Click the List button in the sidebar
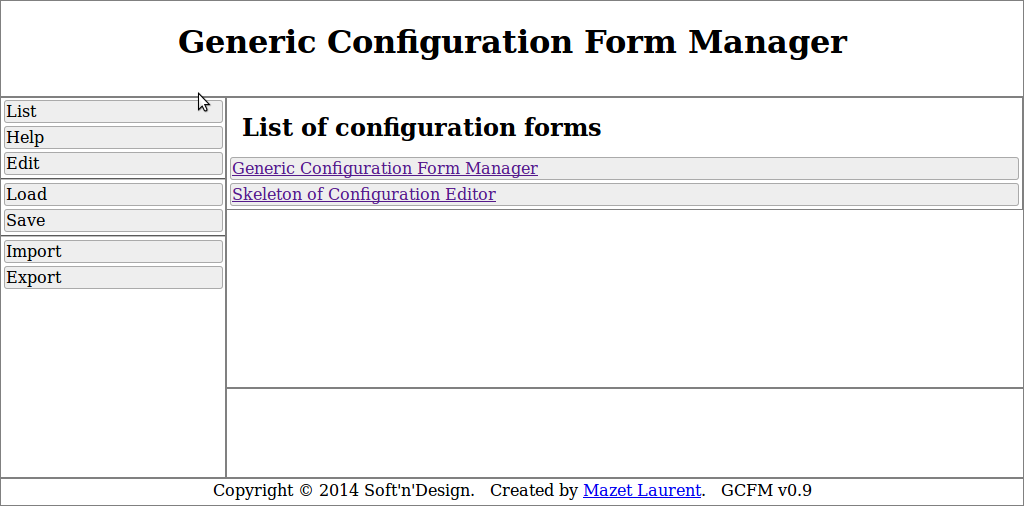This screenshot has height=506, width=1024. tap(113, 111)
